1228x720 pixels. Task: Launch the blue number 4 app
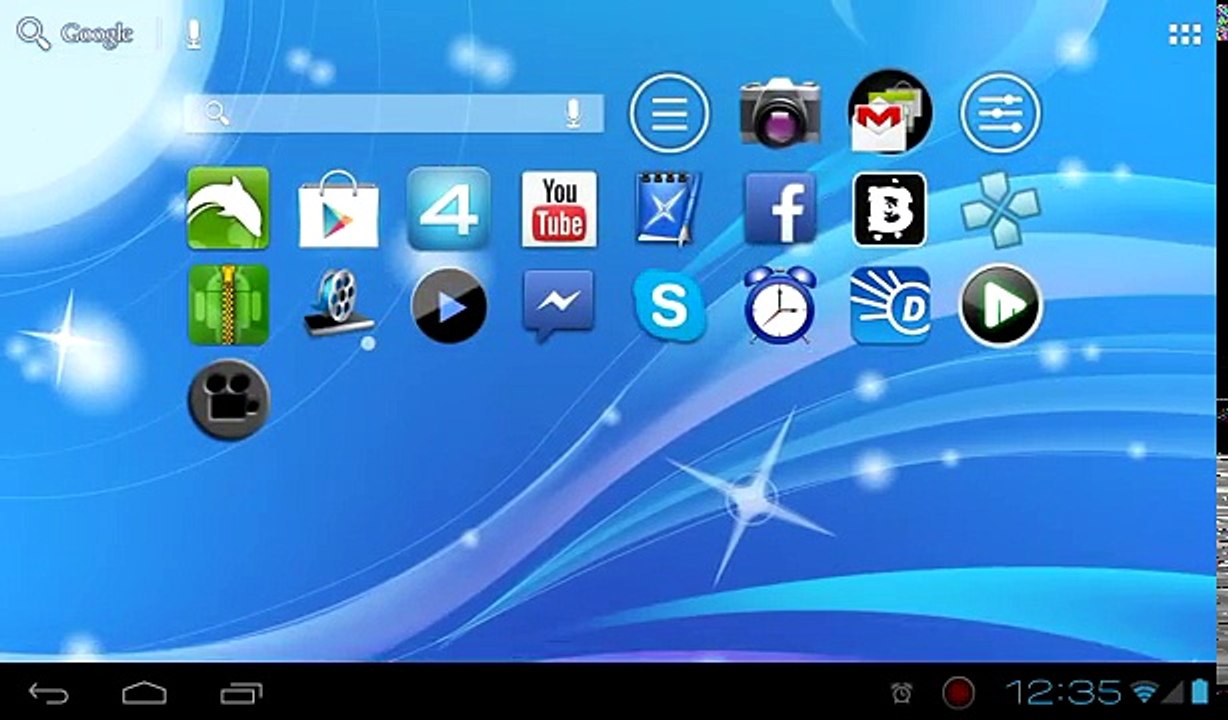coord(449,208)
